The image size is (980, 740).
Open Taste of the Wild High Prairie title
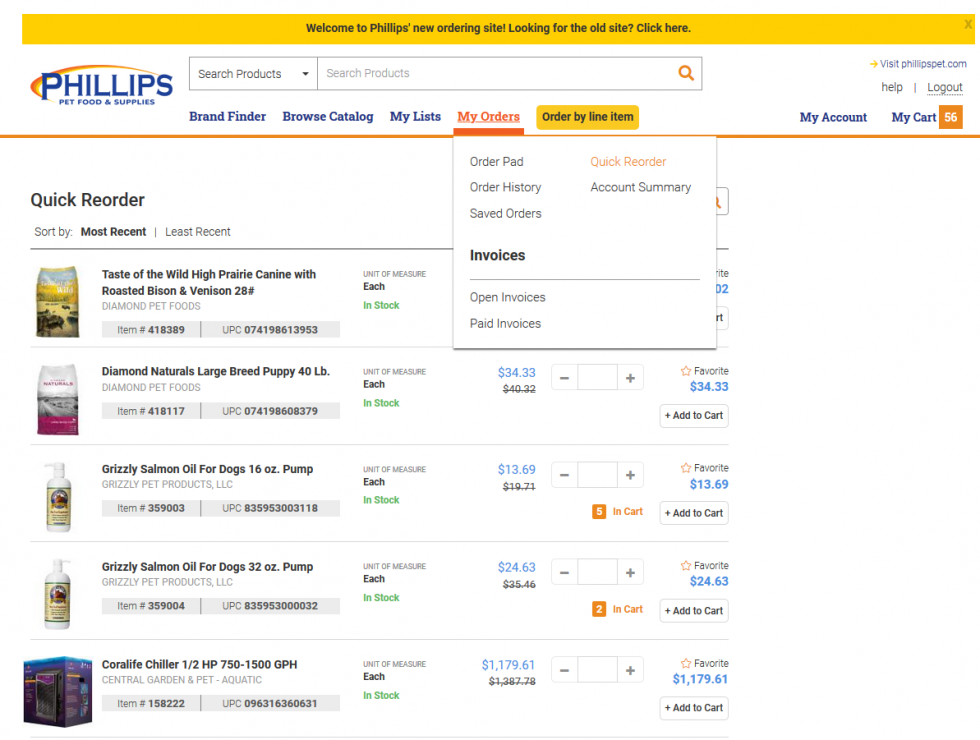[x=209, y=282]
